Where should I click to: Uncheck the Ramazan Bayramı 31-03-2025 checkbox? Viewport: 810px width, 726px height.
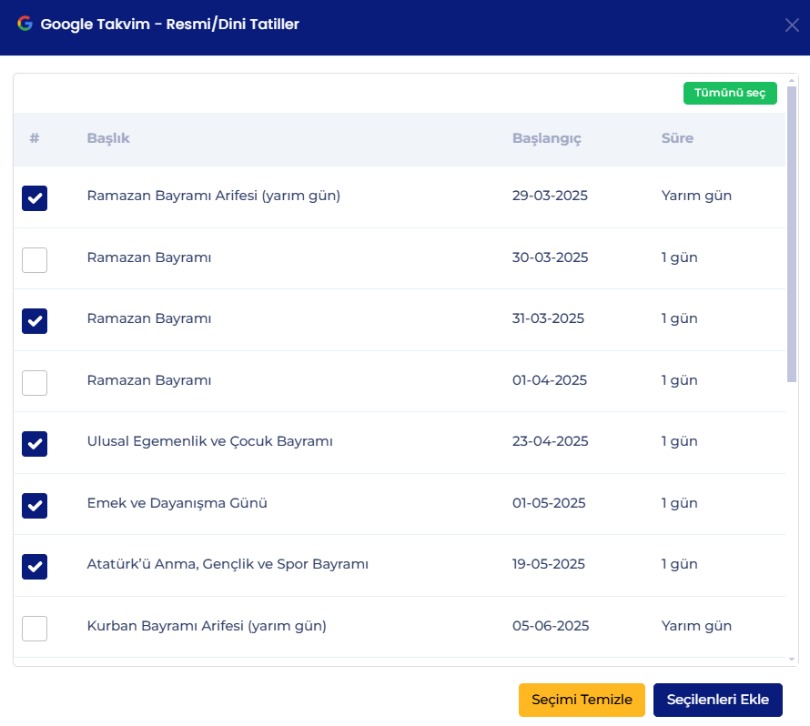35,321
